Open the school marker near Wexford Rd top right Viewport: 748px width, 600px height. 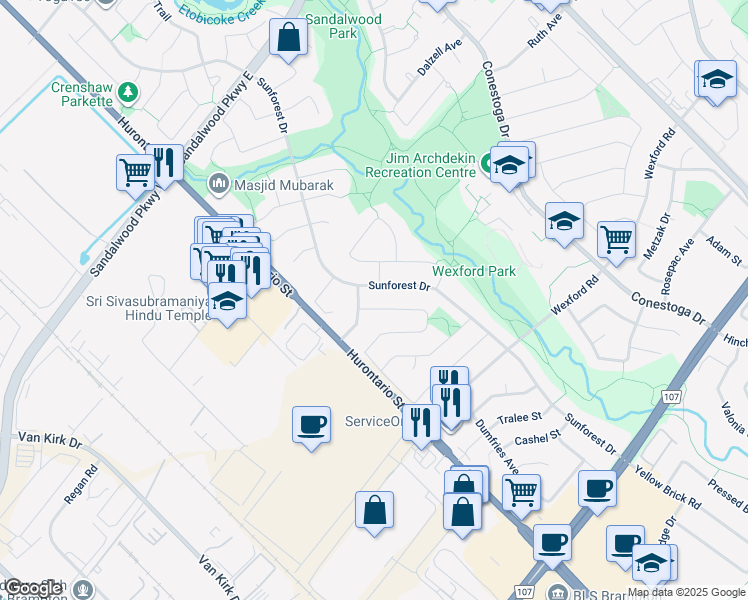(717, 83)
